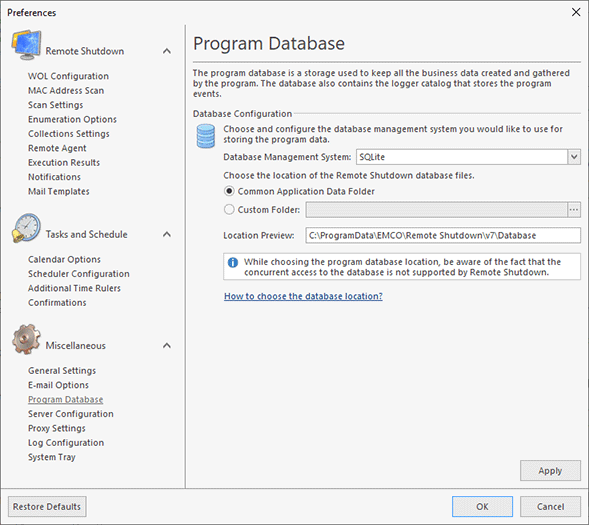589x525 pixels.
Task: Open Notifications settings
Action: pos(54,177)
